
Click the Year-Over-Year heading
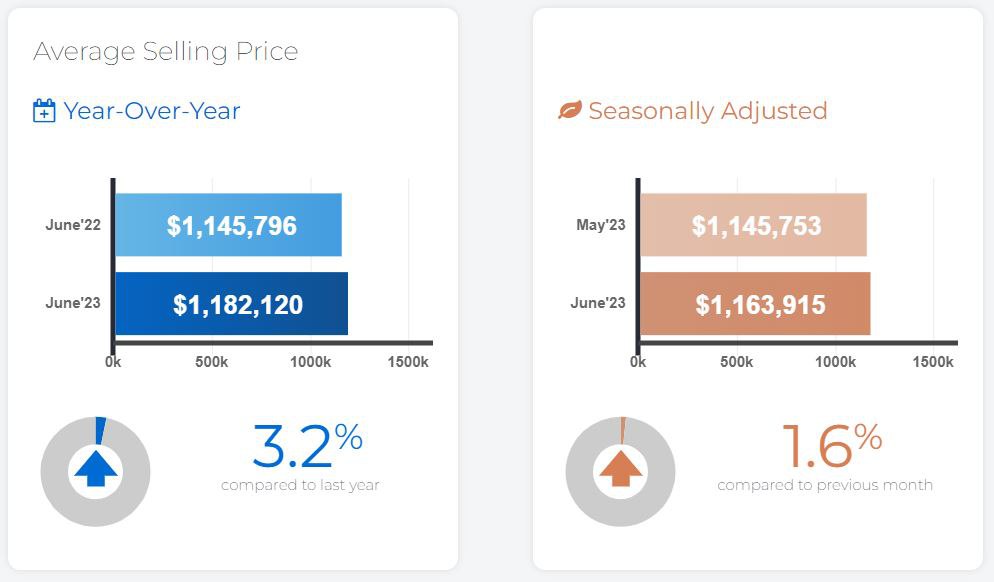[151, 110]
